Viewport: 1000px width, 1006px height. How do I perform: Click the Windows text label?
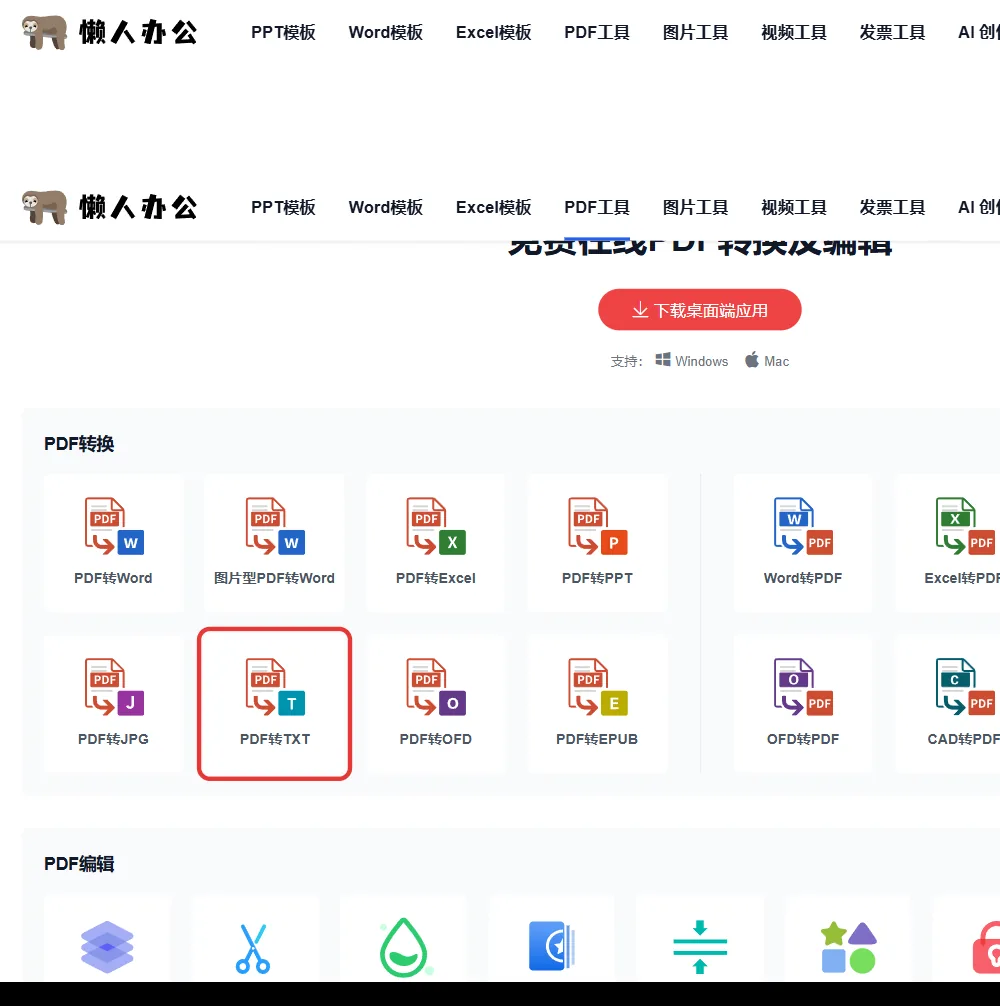click(702, 361)
